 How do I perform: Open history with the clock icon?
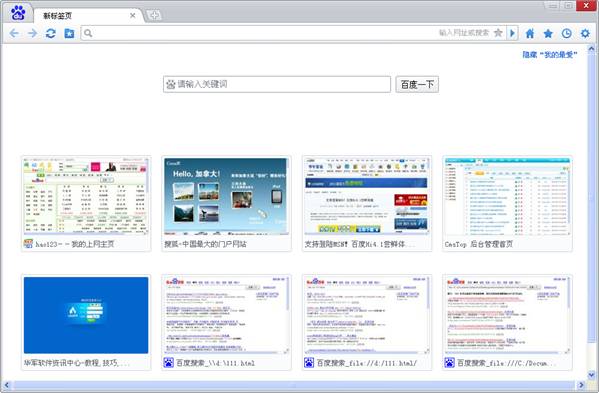click(x=567, y=33)
